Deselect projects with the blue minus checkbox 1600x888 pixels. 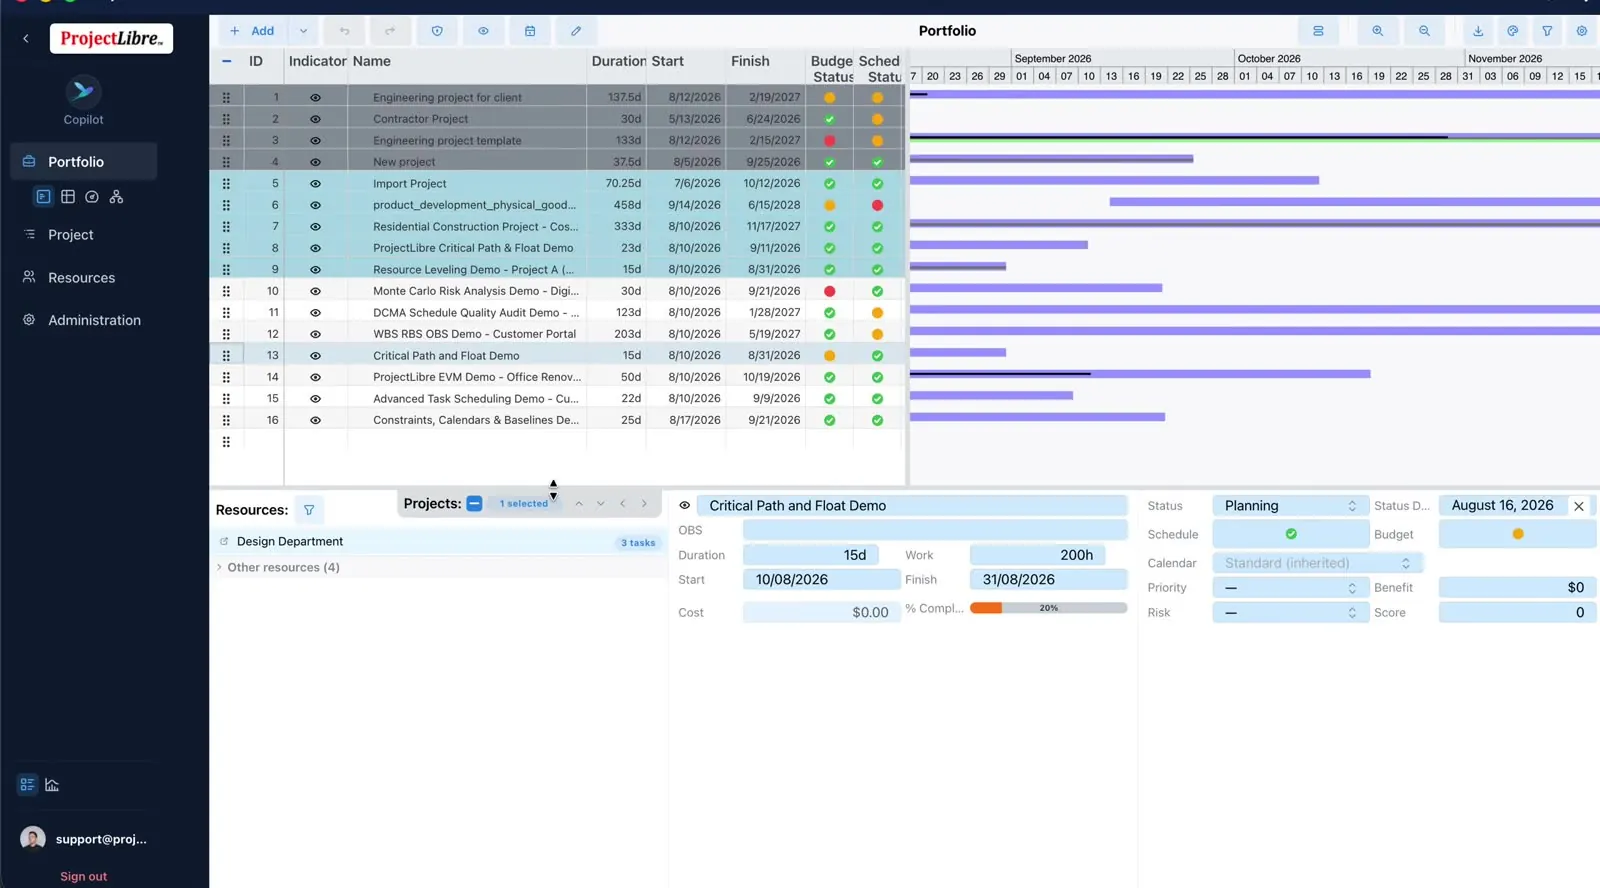pyautogui.click(x=475, y=504)
